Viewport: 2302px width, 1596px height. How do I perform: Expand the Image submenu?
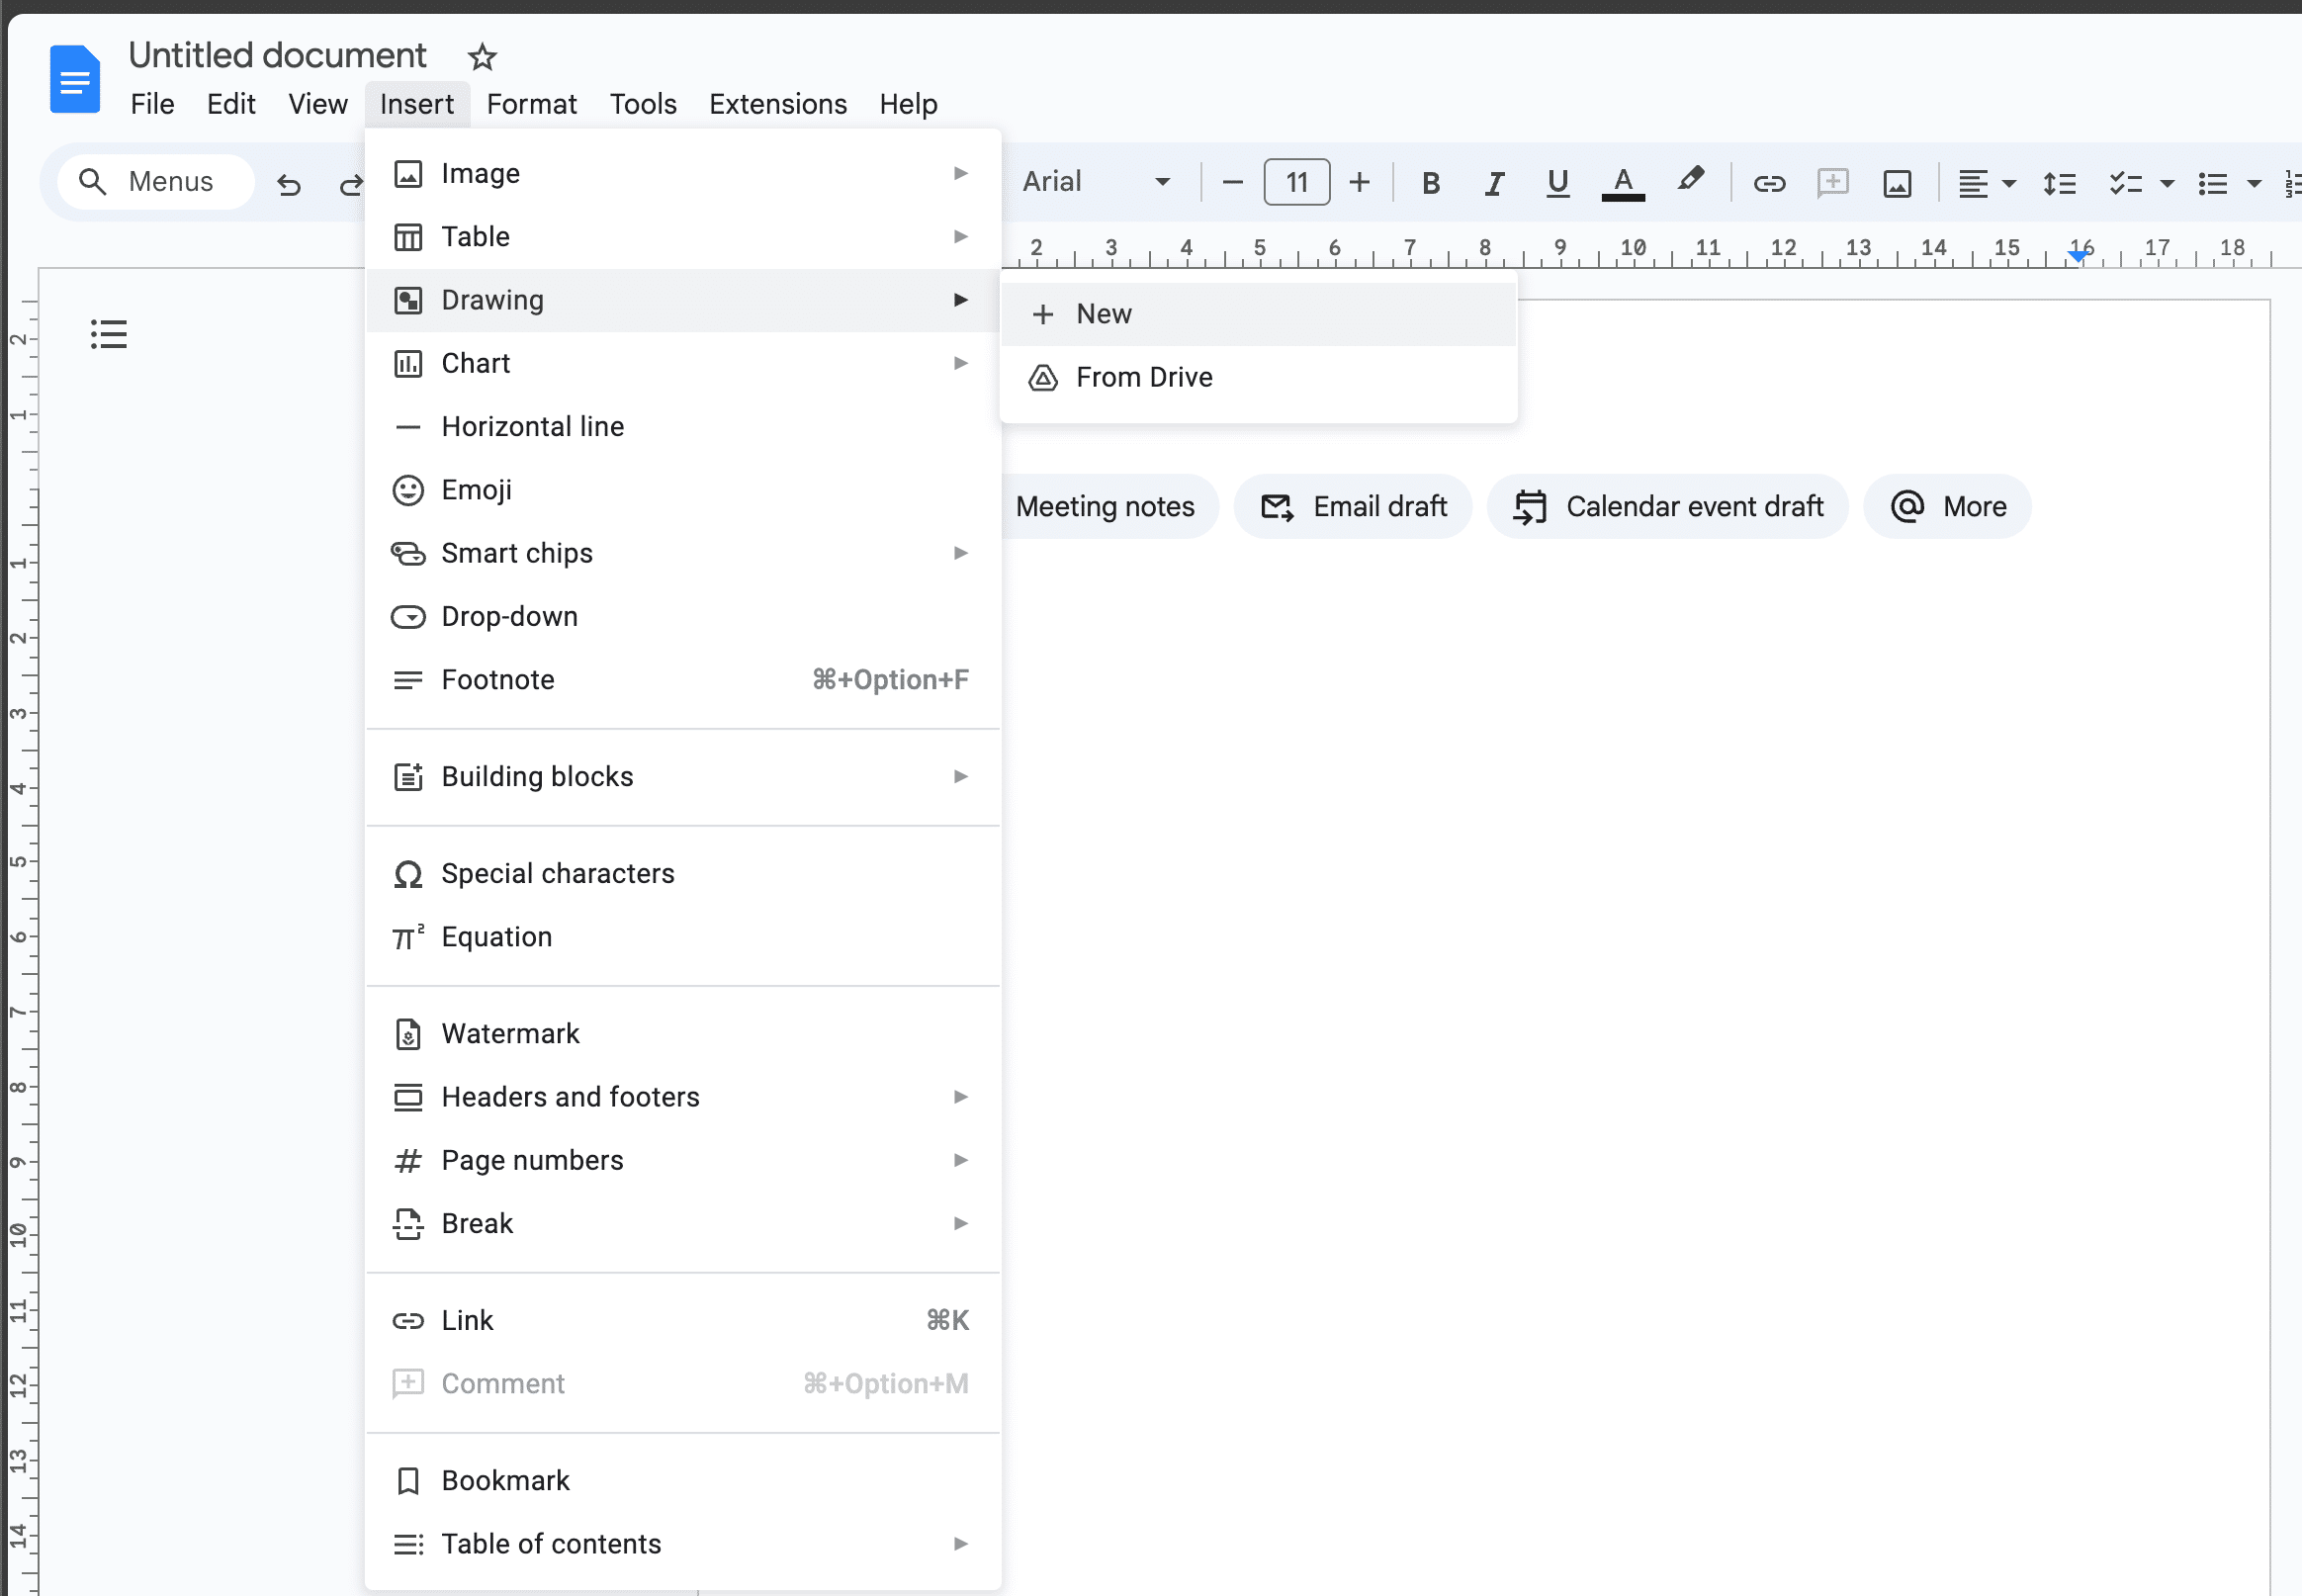(683, 174)
